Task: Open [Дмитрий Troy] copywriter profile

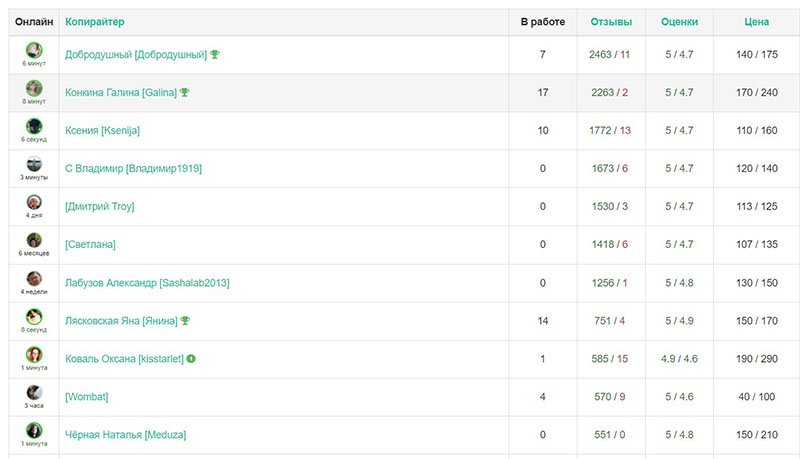Action: coord(99,207)
